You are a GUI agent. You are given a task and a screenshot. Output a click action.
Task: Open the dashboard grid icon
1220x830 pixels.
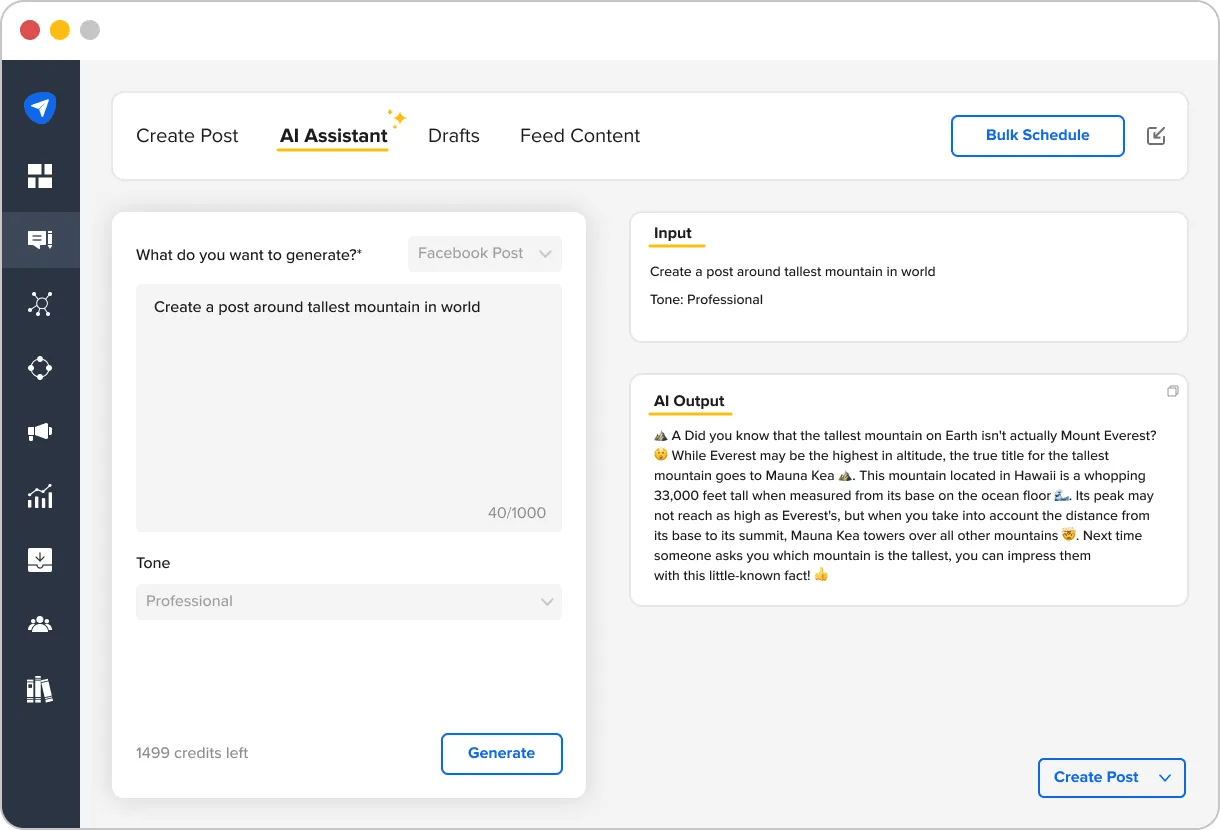pyautogui.click(x=40, y=176)
